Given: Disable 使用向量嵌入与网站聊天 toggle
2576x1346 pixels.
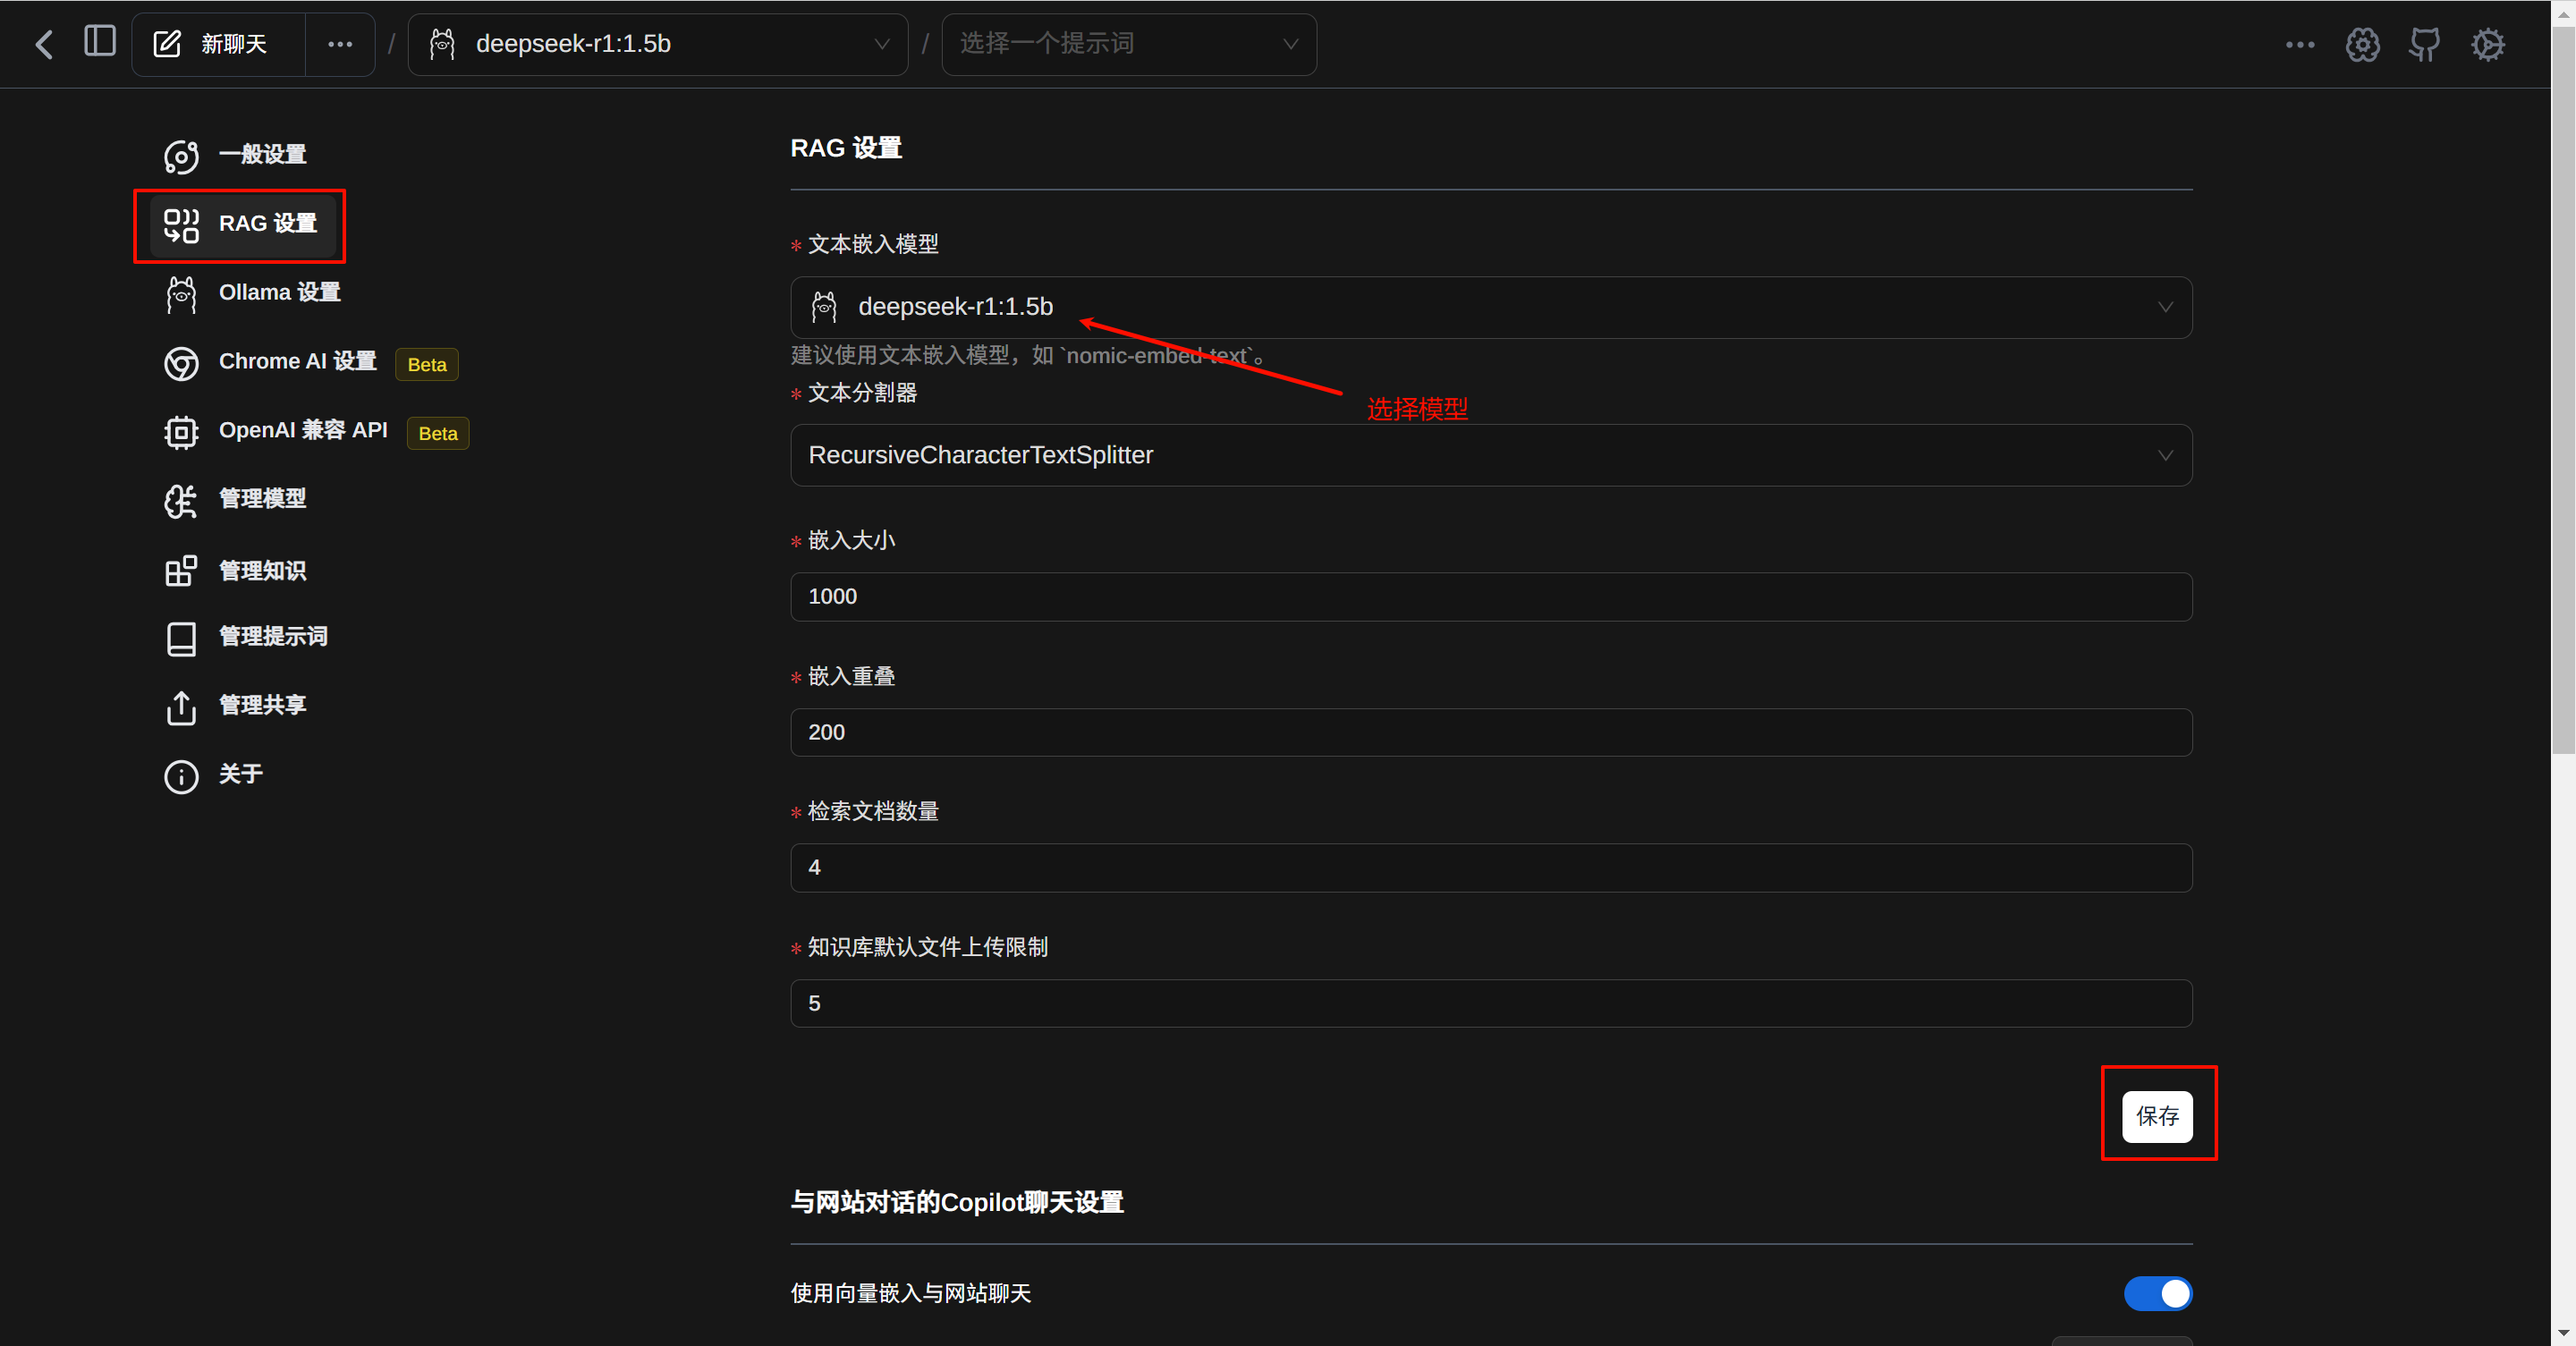Looking at the screenshot, I should (x=2157, y=1293).
